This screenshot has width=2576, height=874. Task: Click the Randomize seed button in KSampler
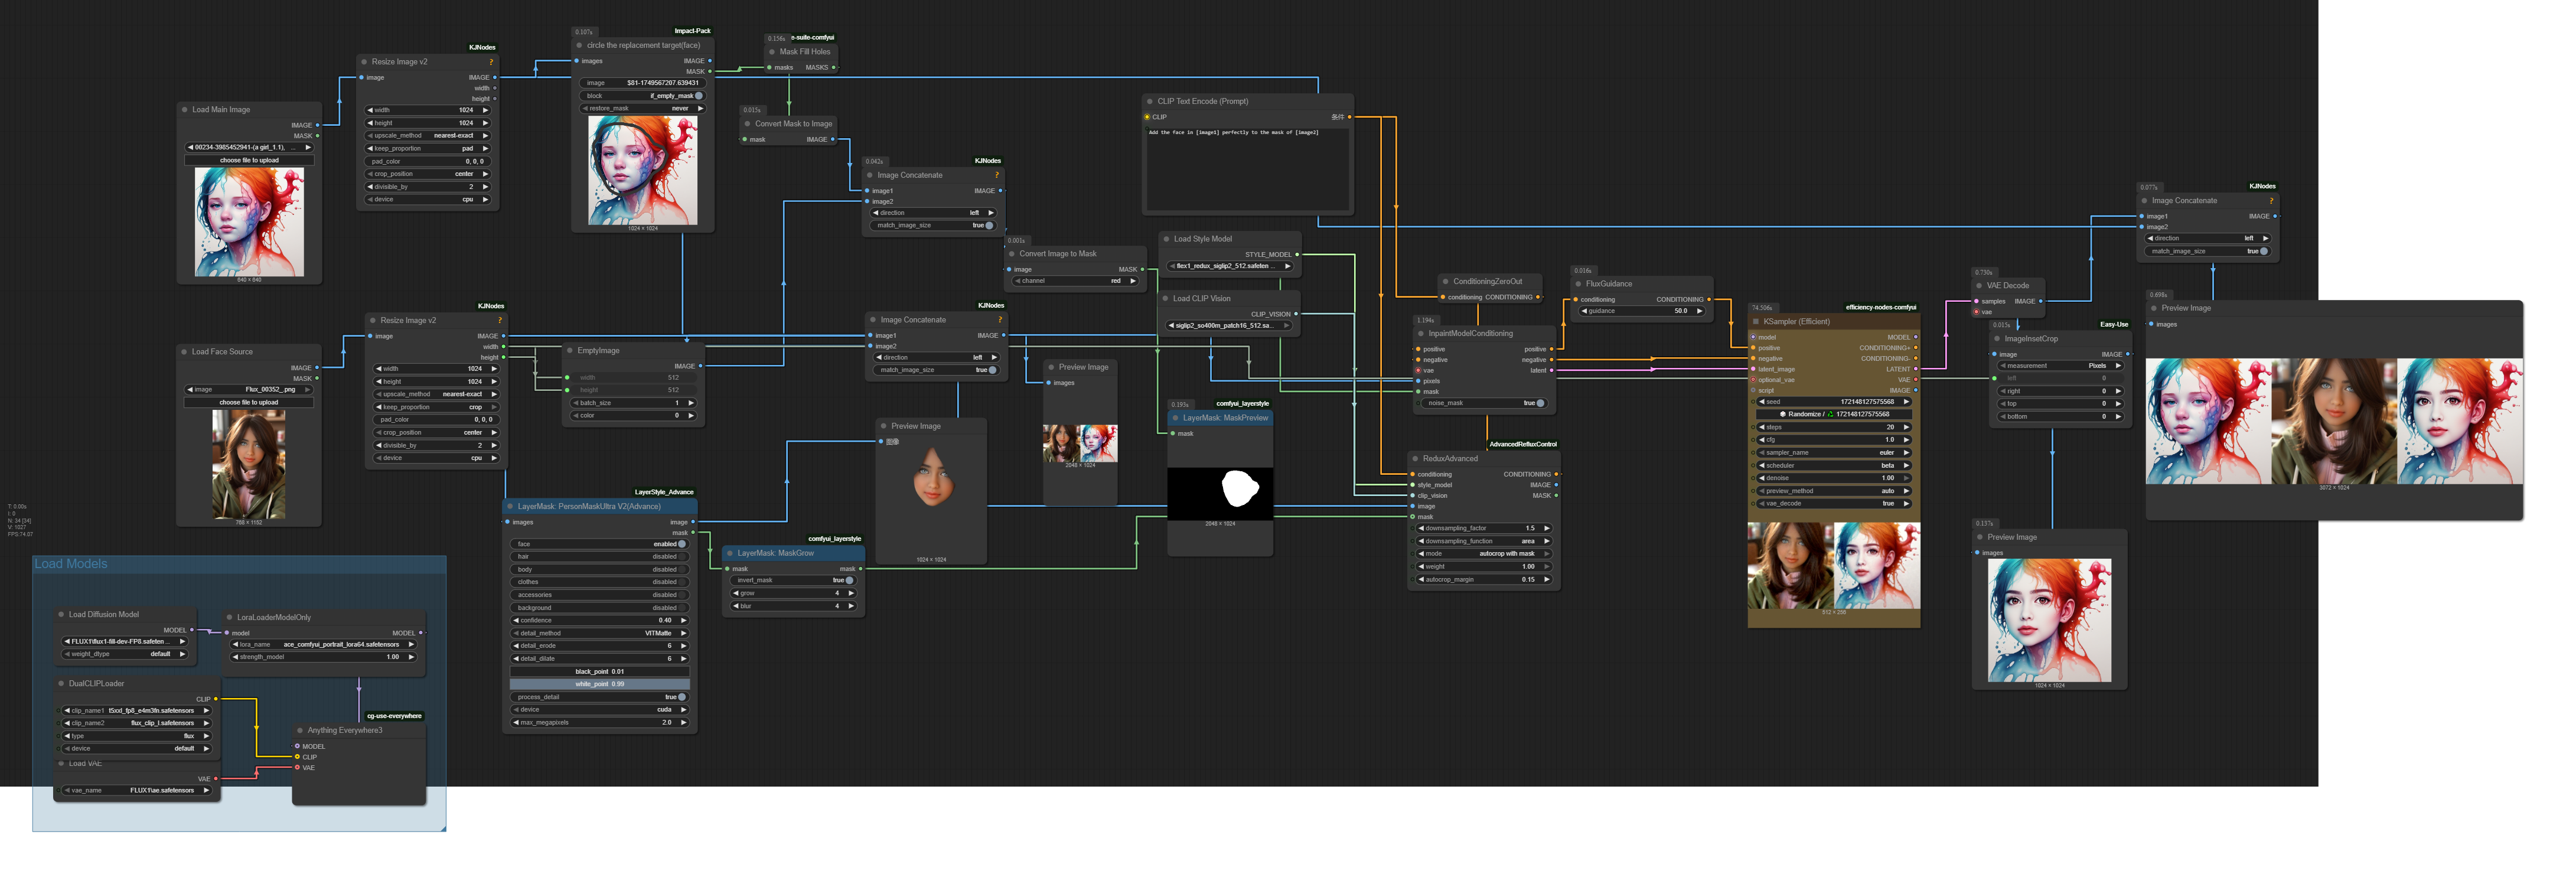(x=1834, y=414)
